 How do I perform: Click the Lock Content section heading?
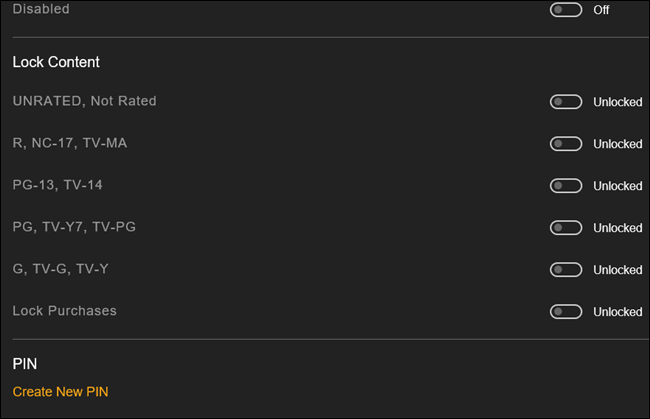[x=56, y=62]
